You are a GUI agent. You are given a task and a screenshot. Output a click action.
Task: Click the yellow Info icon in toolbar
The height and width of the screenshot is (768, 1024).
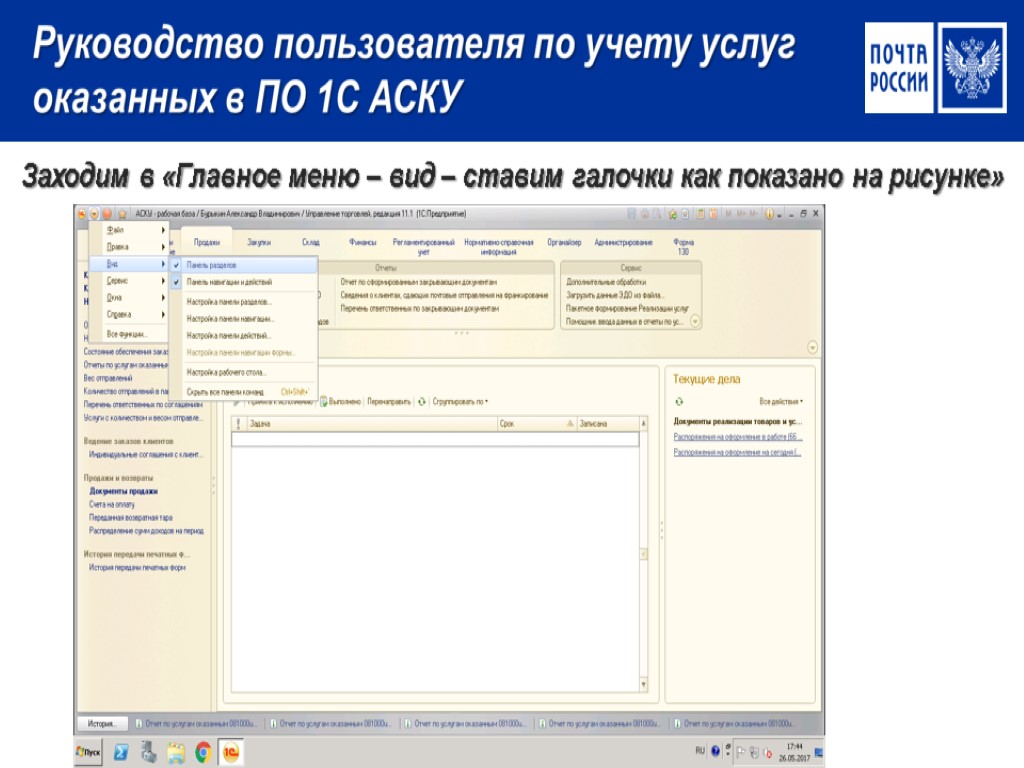click(769, 214)
